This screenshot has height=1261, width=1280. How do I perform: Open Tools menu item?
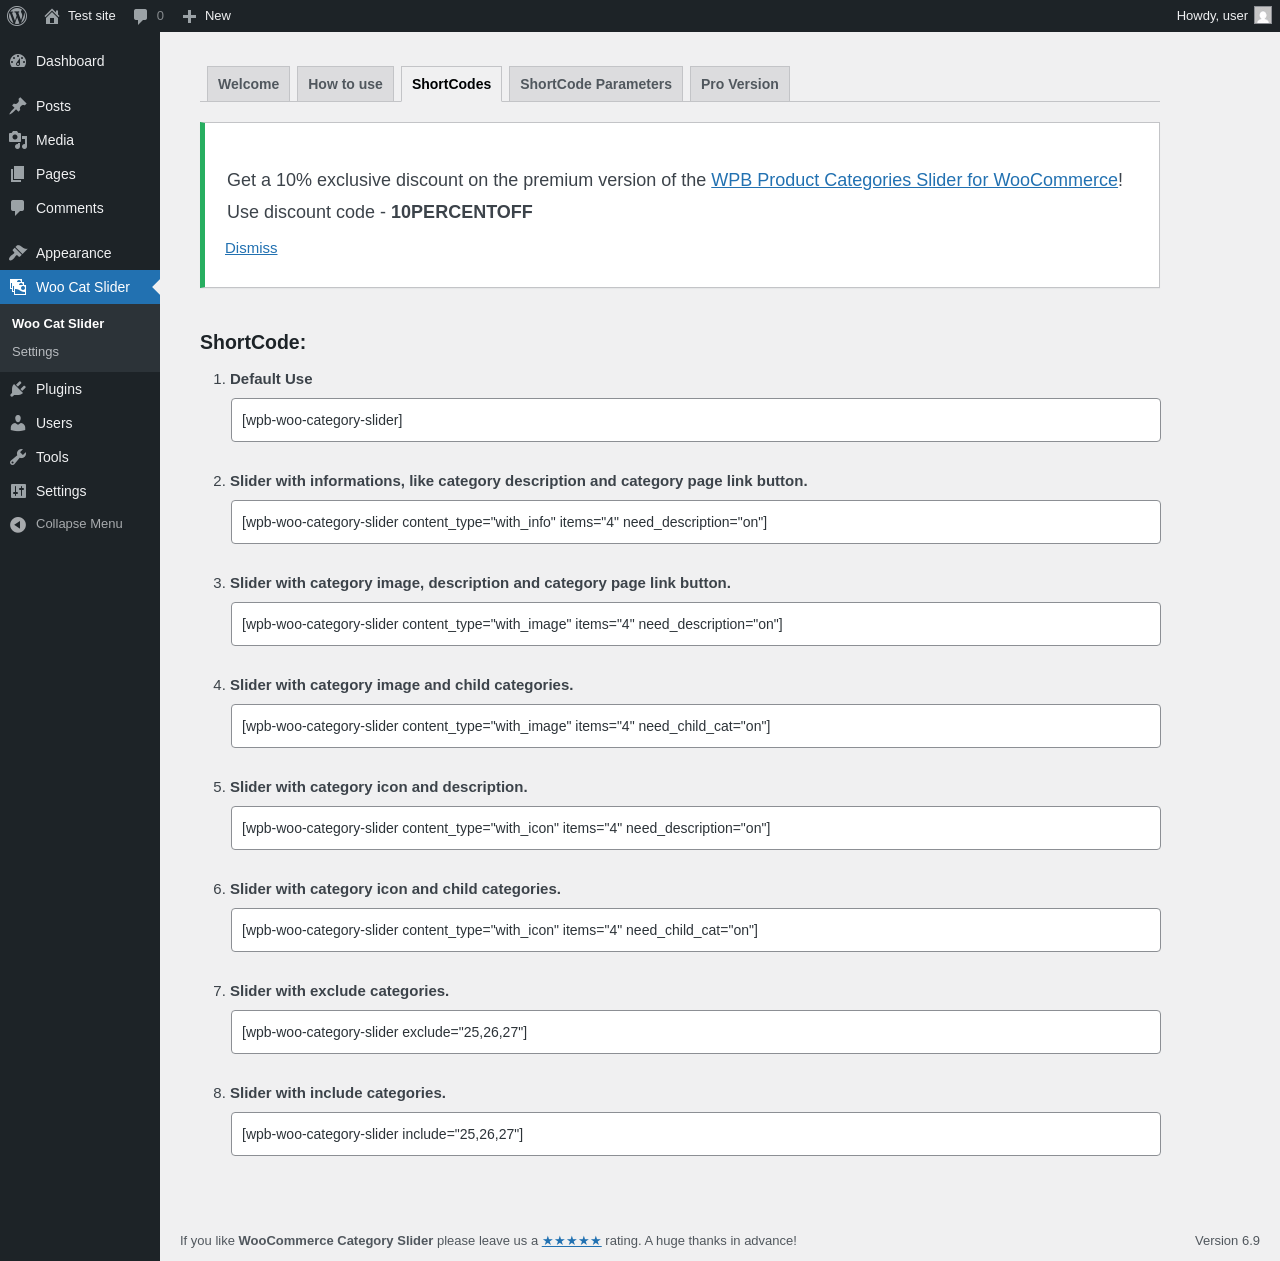[80, 457]
